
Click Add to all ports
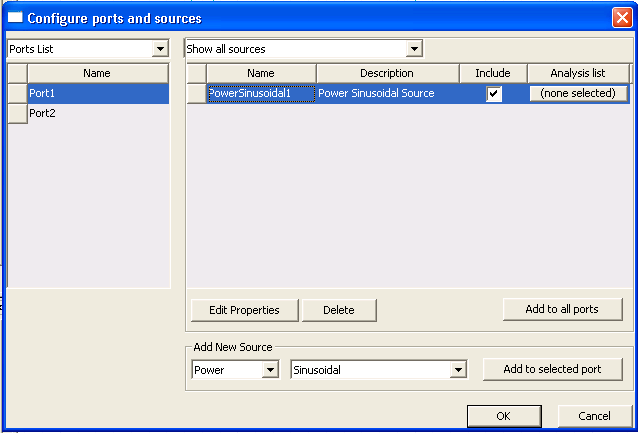click(561, 309)
